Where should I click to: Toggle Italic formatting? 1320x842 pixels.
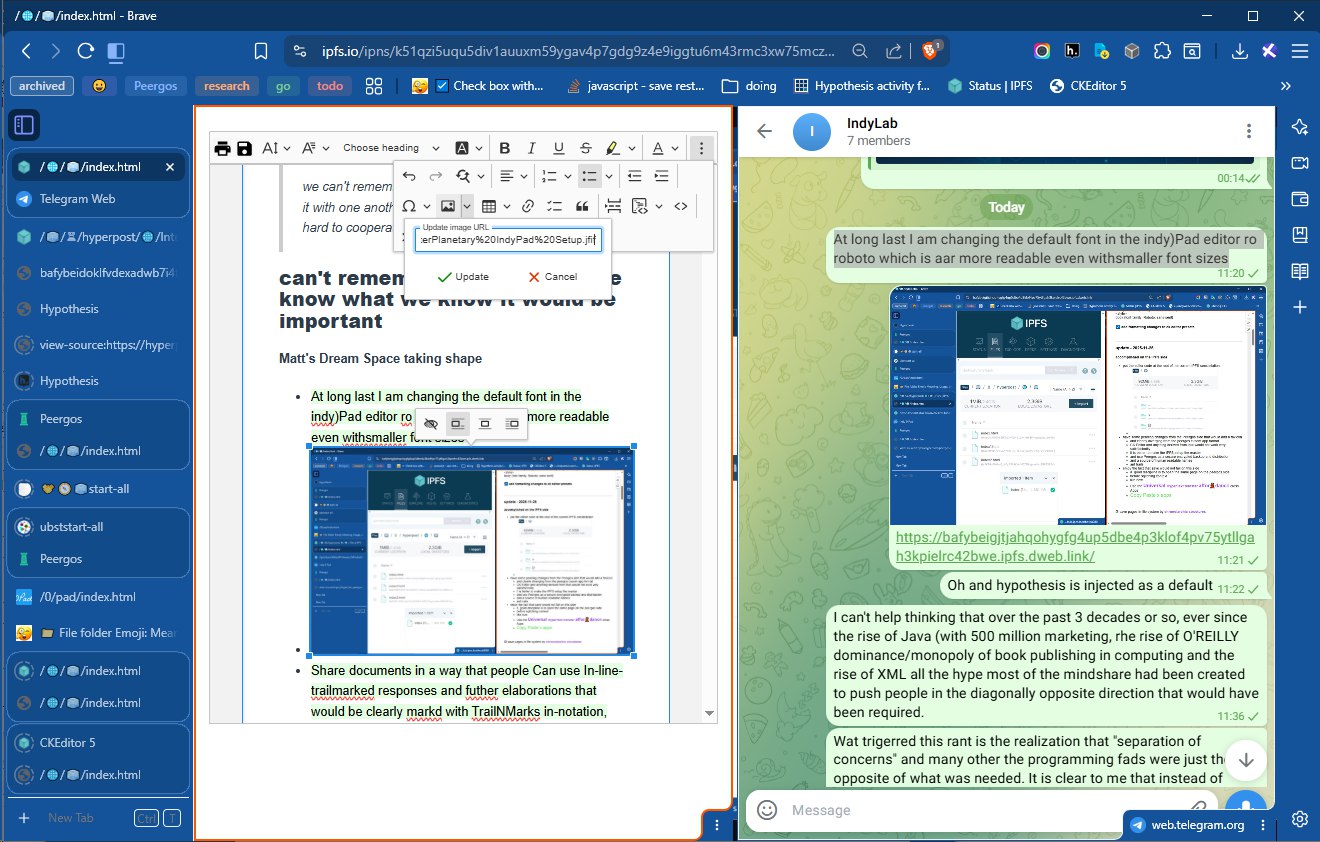[x=532, y=148]
